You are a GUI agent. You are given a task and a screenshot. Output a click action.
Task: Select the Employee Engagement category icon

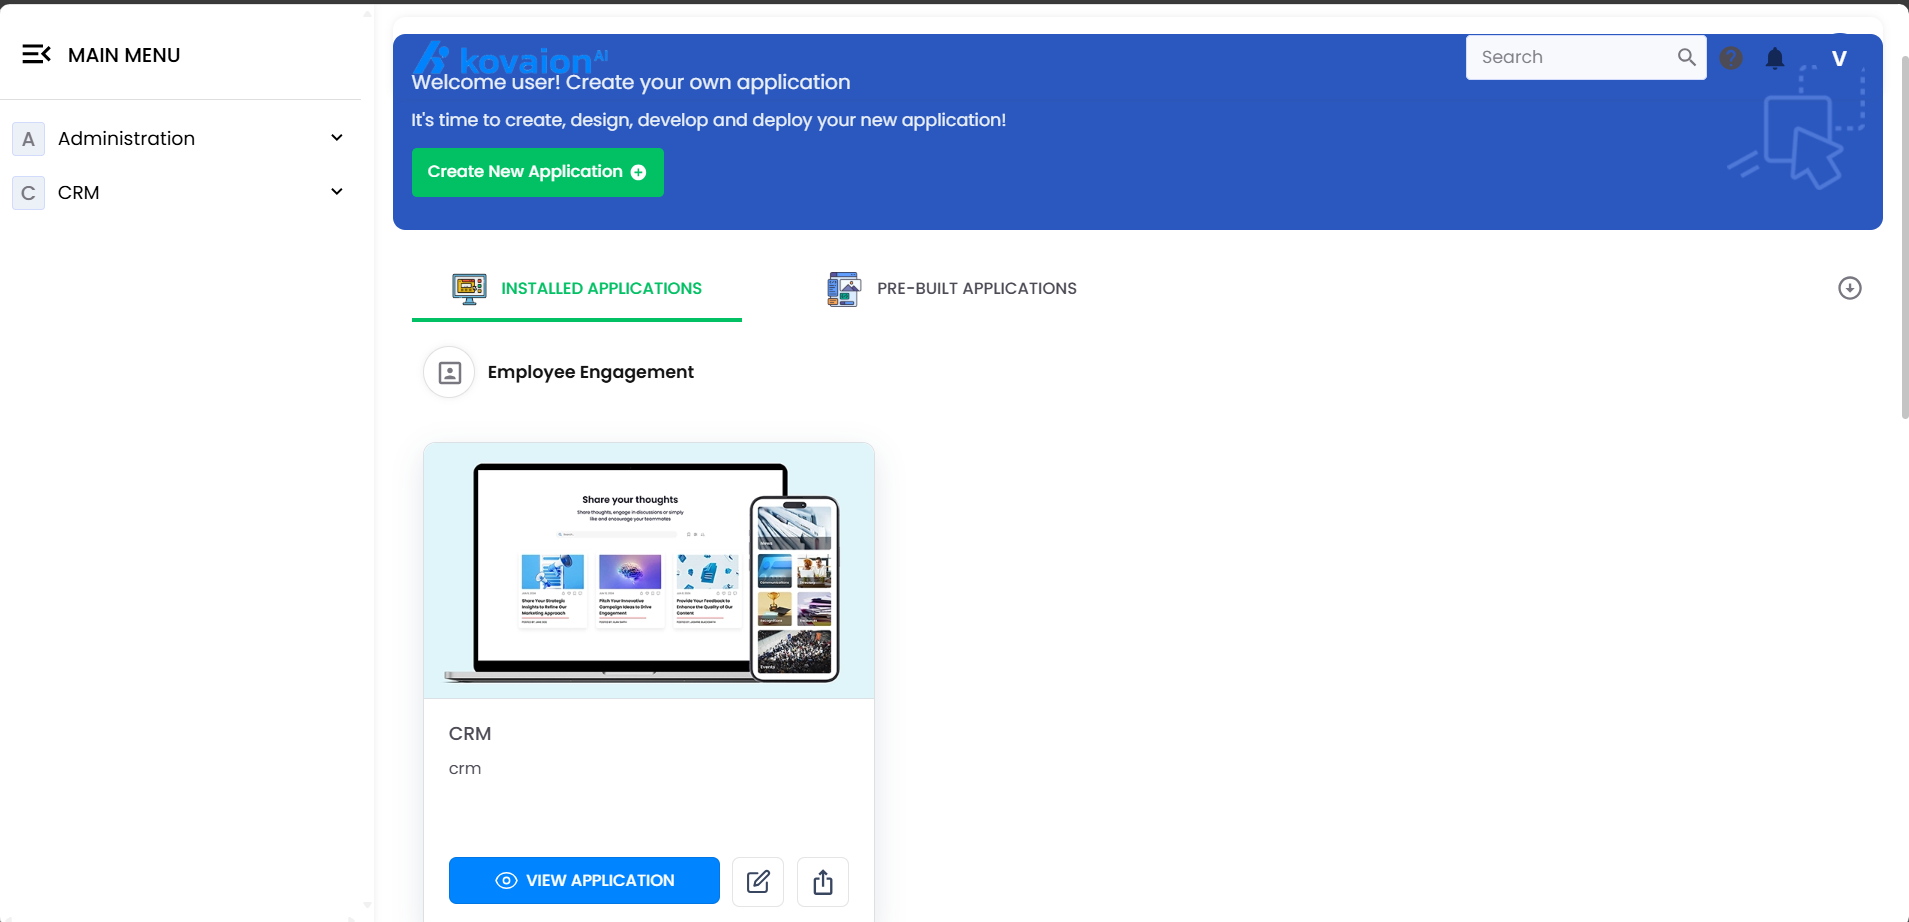pyautogui.click(x=448, y=371)
